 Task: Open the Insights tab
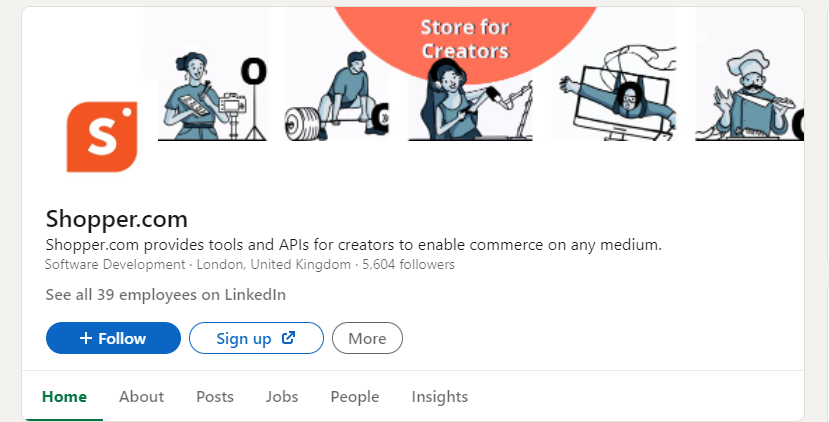coord(440,396)
